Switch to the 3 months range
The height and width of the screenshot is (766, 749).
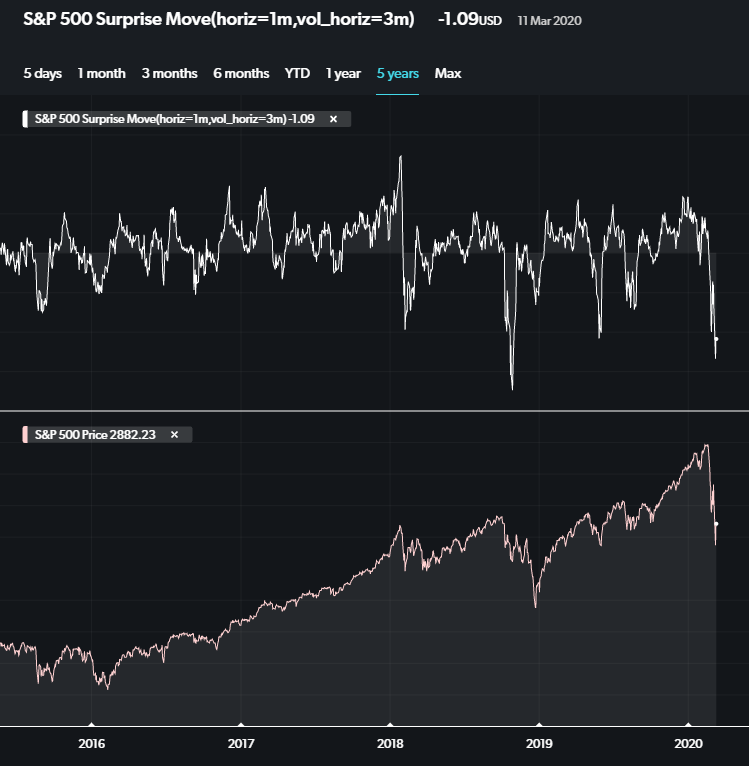170,73
